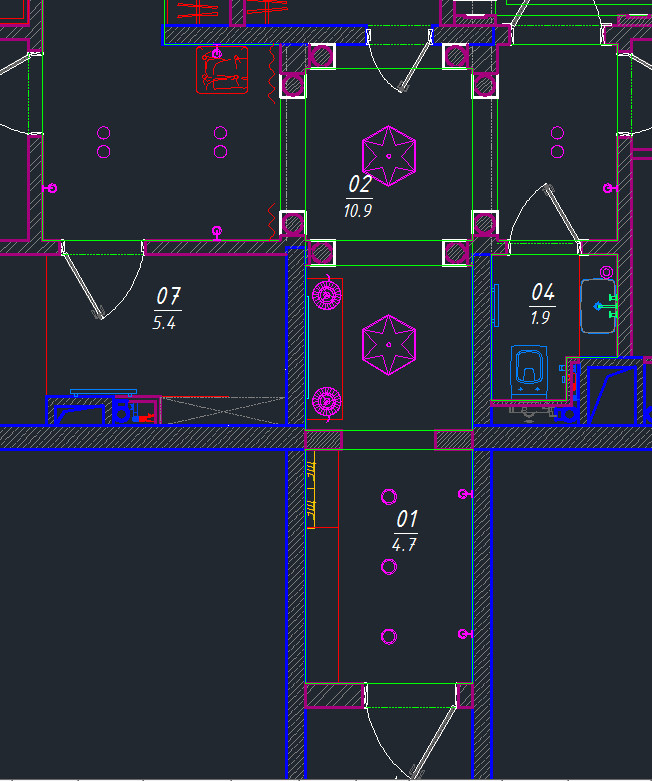Viewport: 652px width, 781px height.
Task: Select the hexagonal star light in room 02
Action: [388, 155]
